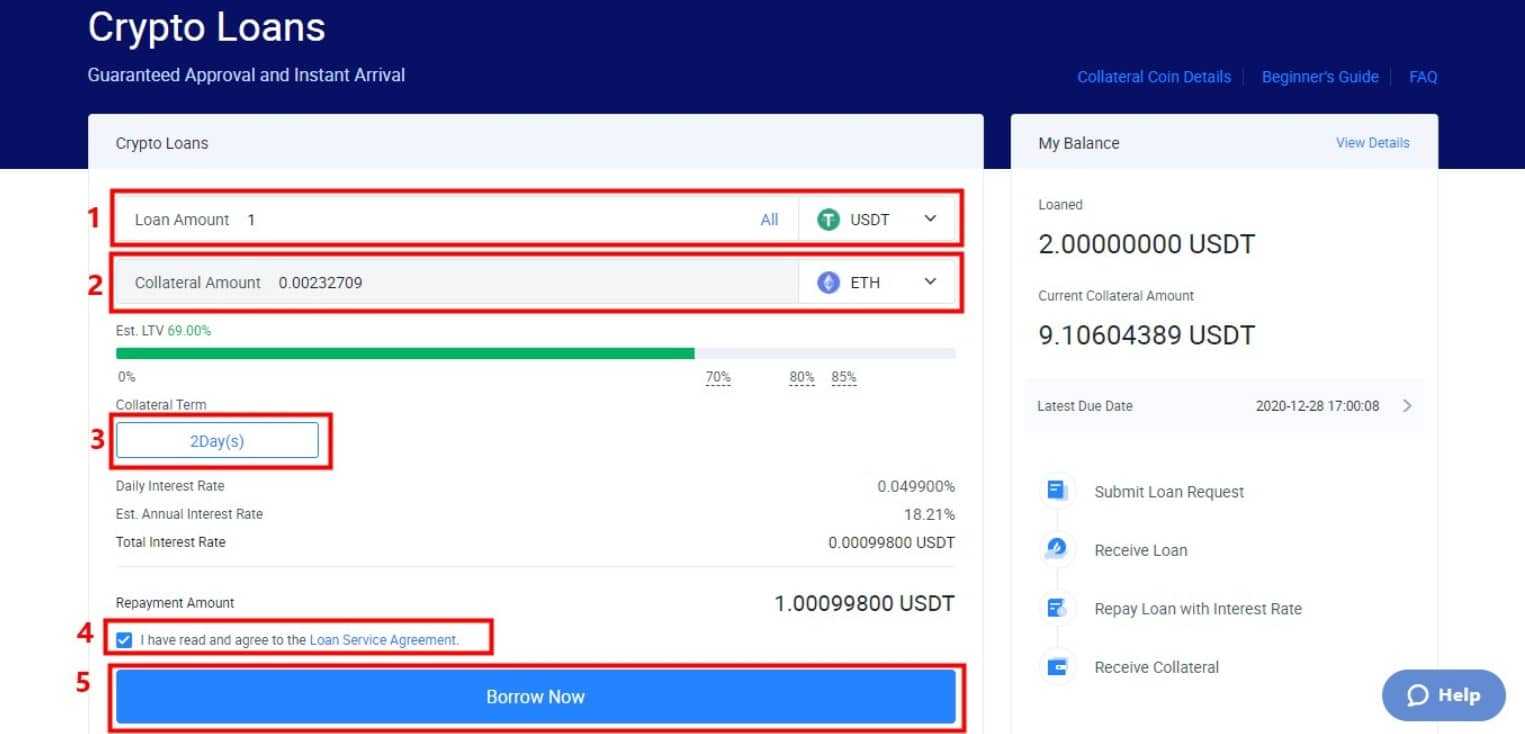Open the USDT selector chevron

pyautogui.click(x=930, y=219)
